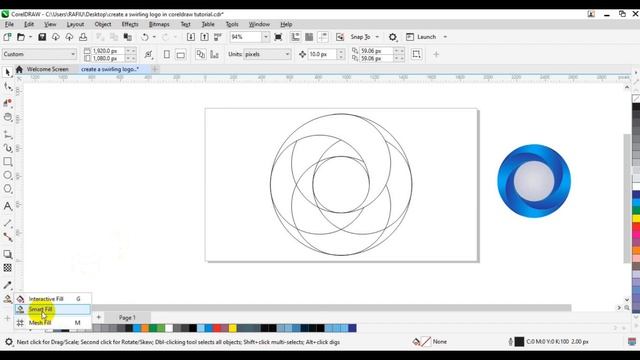Choose Mesh Fill from the flyout
The width and height of the screenshot is (640, 360).
[52, 323]
